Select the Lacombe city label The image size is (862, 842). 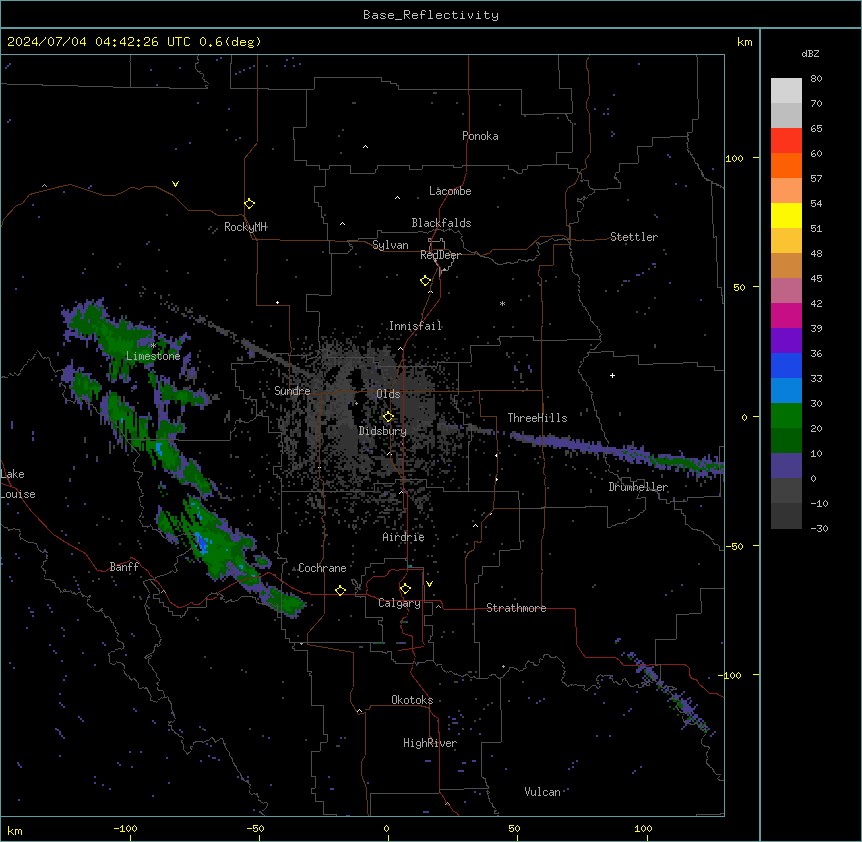point(450,191)
